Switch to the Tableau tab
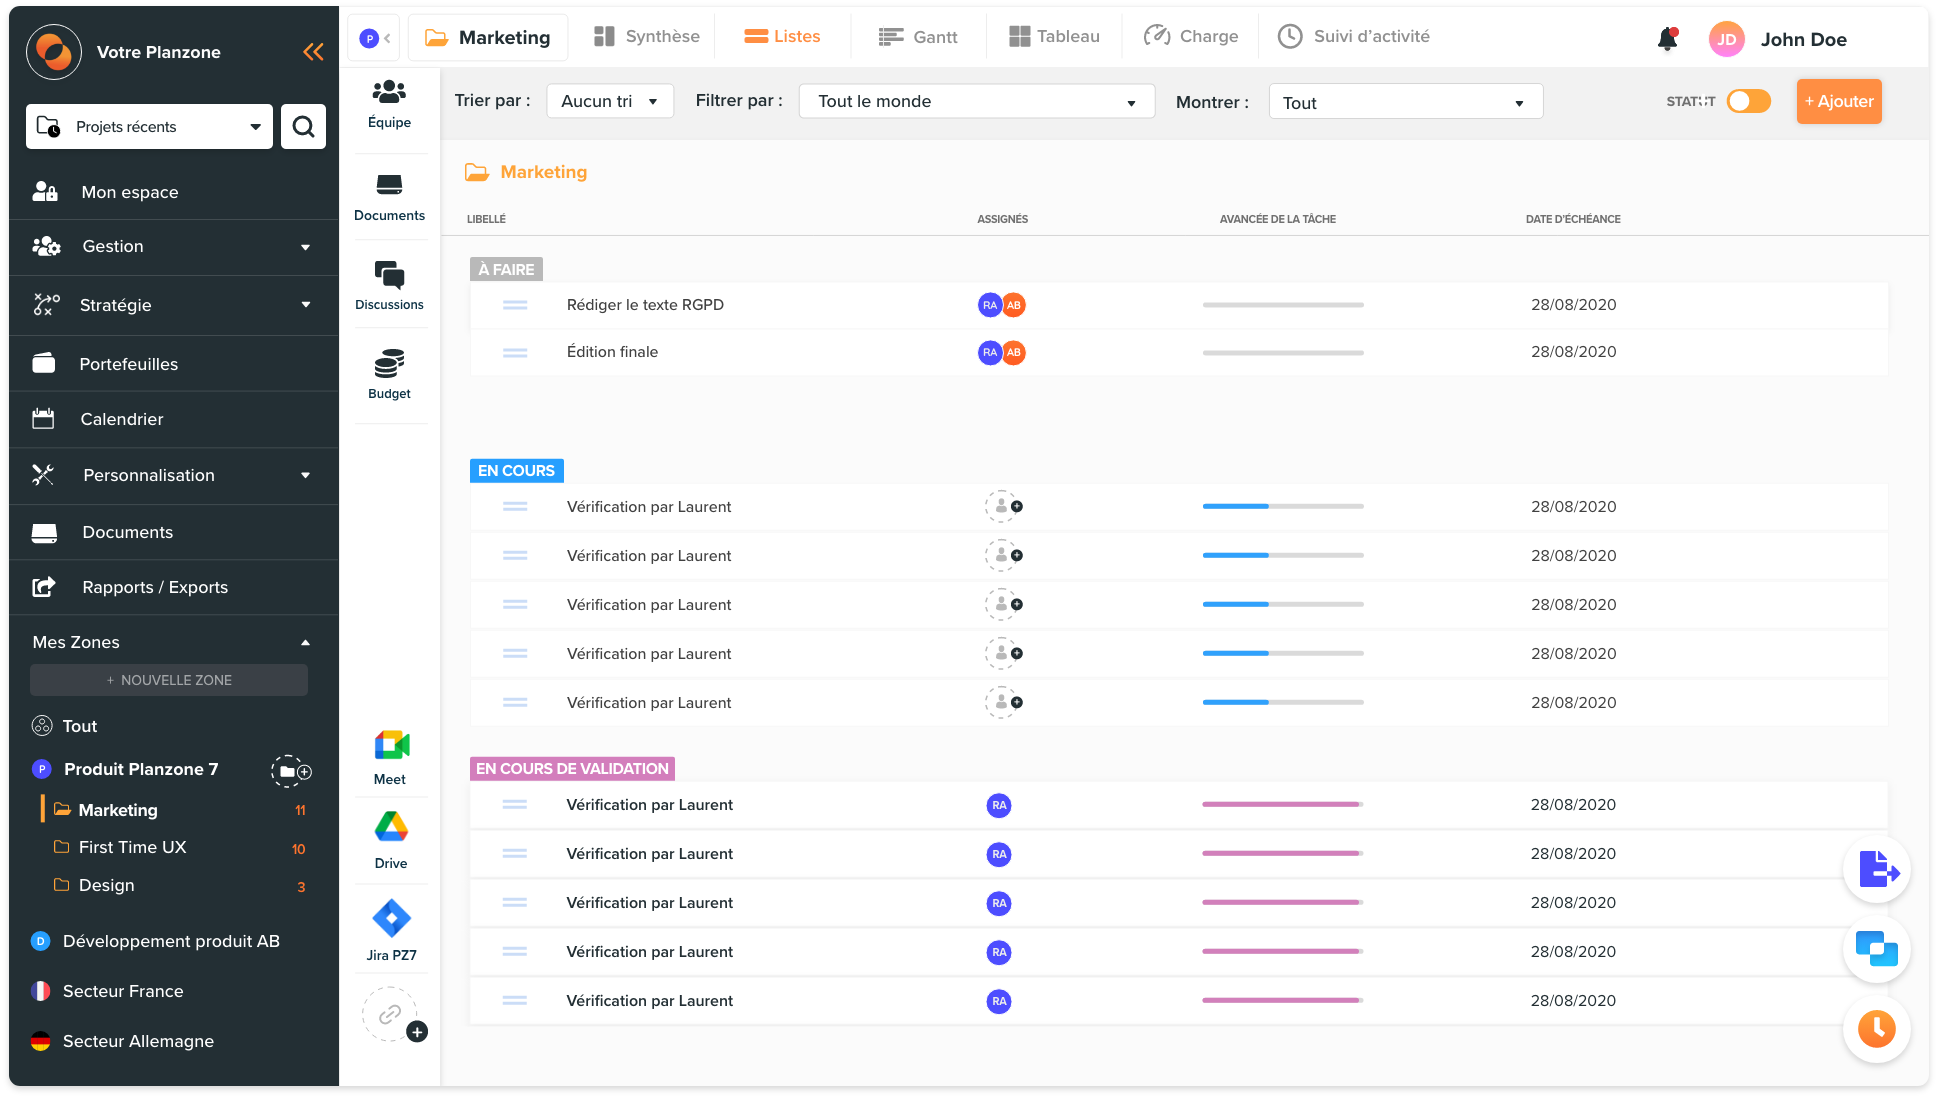The height and width of the screenshot is (1098, 1938). pos(1054,37)
